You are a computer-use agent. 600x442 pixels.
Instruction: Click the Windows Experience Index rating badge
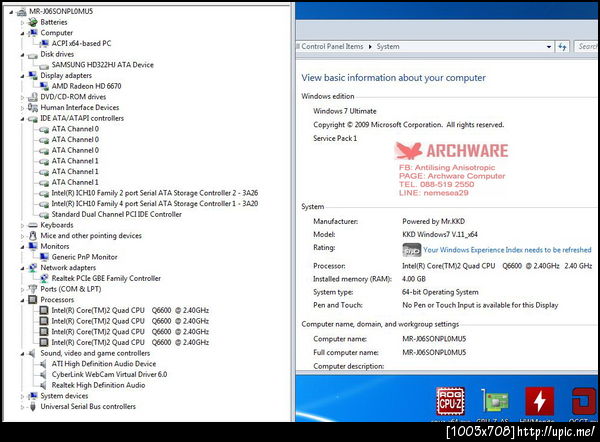tap(411, 250)
